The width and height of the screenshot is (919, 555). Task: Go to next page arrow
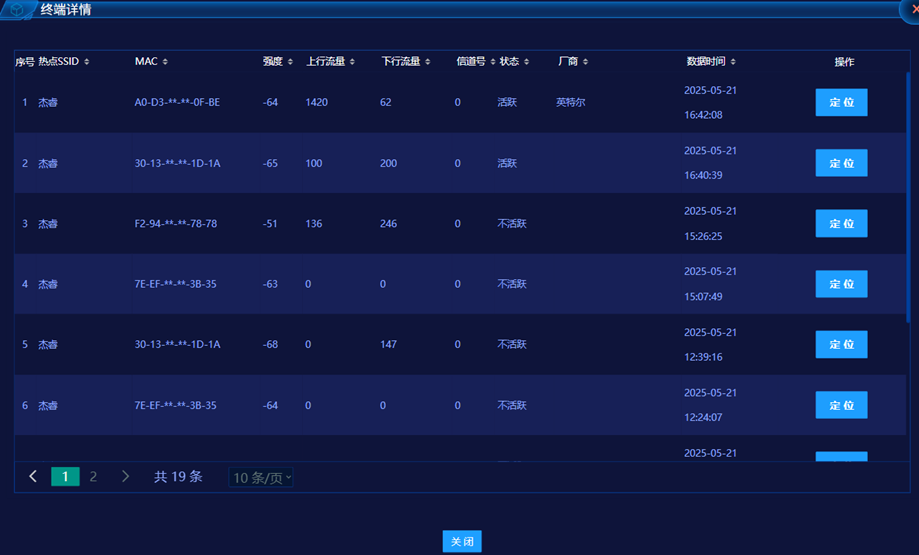[x=125, y=476]
